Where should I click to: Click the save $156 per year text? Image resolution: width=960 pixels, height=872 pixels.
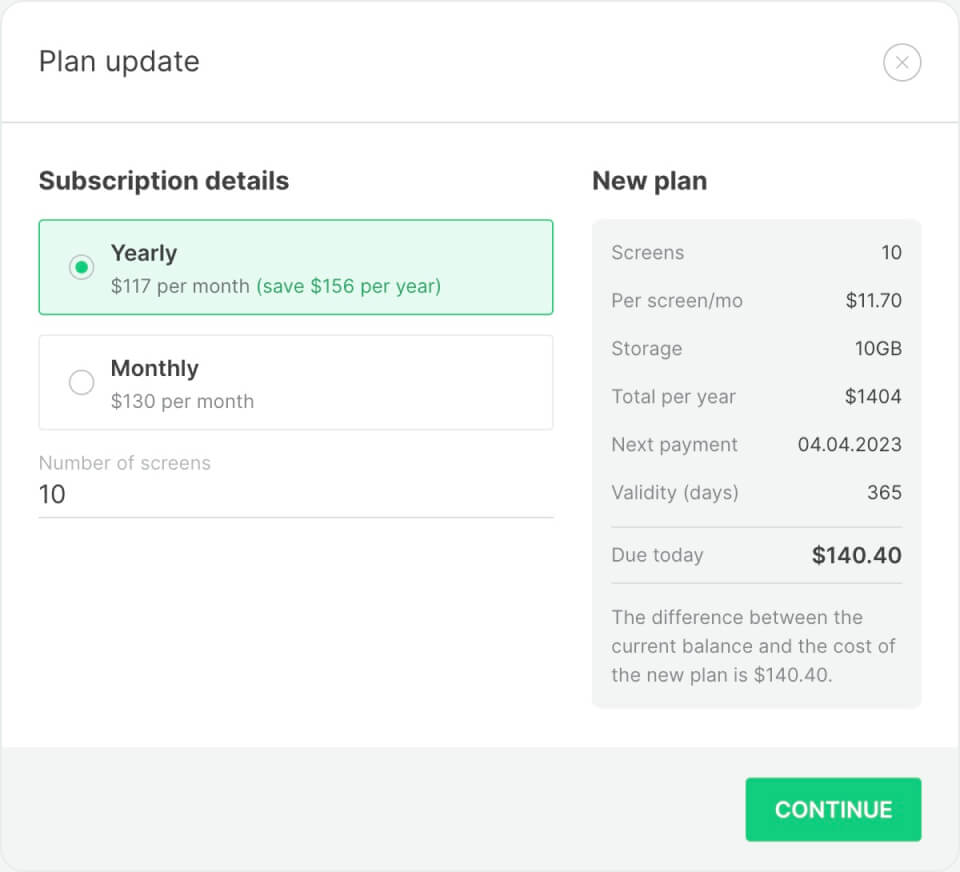click(348, 286)
